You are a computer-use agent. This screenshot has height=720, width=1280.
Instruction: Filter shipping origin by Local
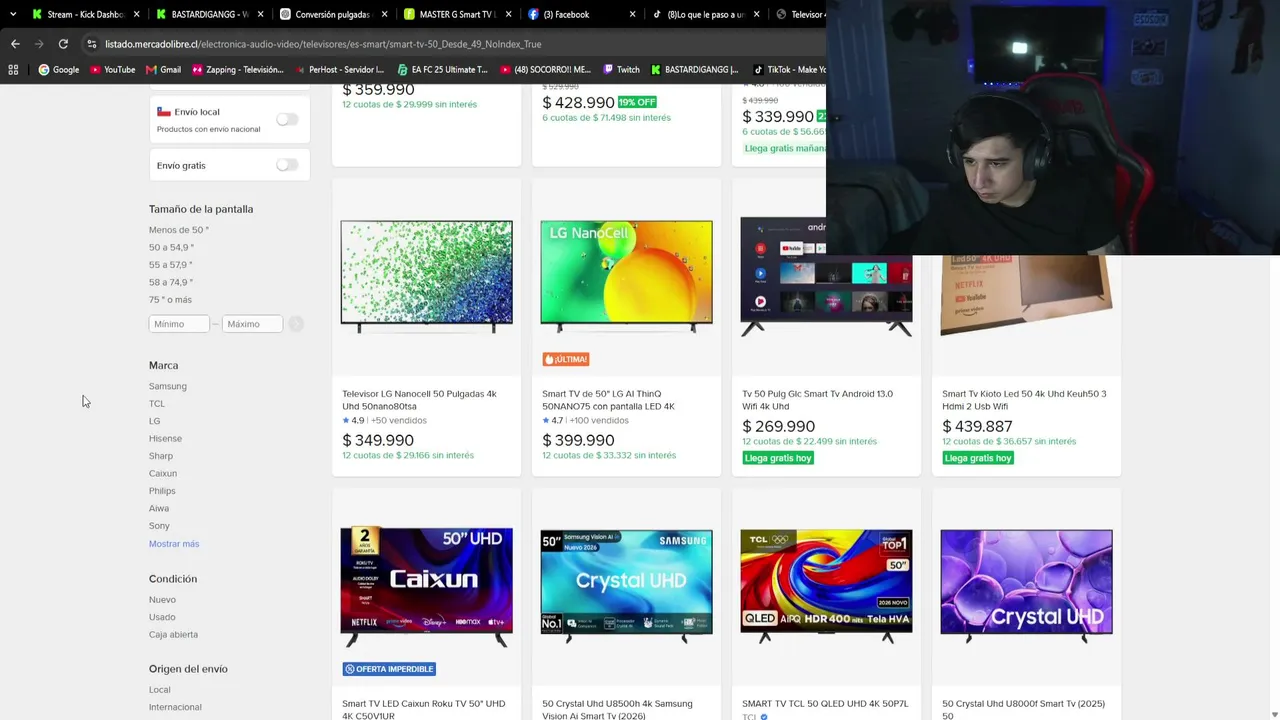click(160, 690)
